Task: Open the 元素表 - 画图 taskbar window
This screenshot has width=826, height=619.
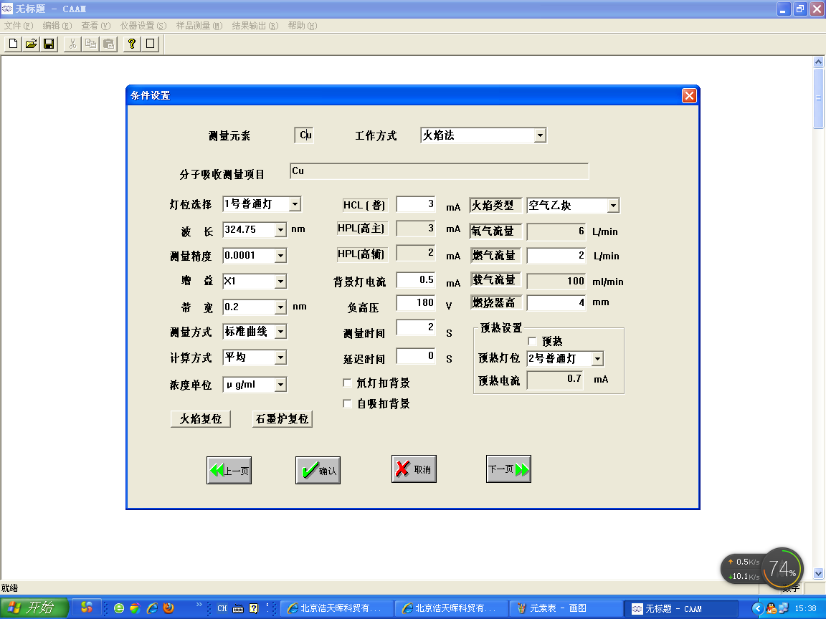Action: point(561,607)
